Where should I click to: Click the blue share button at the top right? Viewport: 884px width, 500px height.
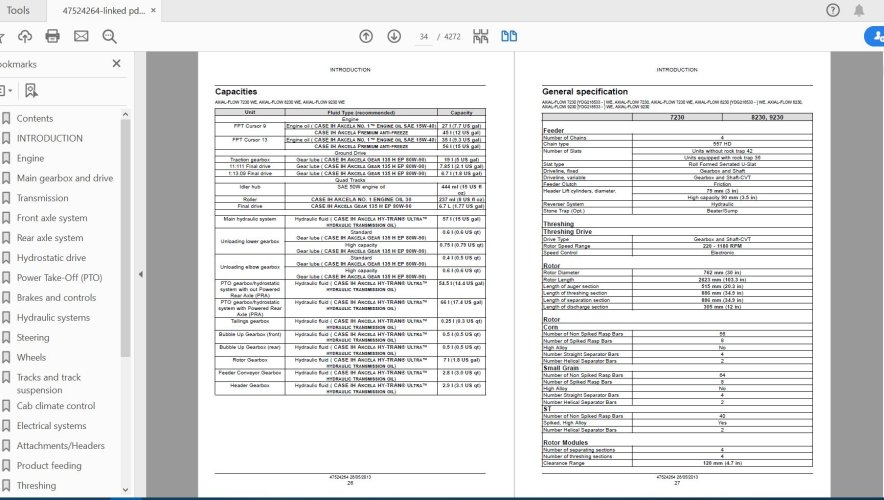874,37
